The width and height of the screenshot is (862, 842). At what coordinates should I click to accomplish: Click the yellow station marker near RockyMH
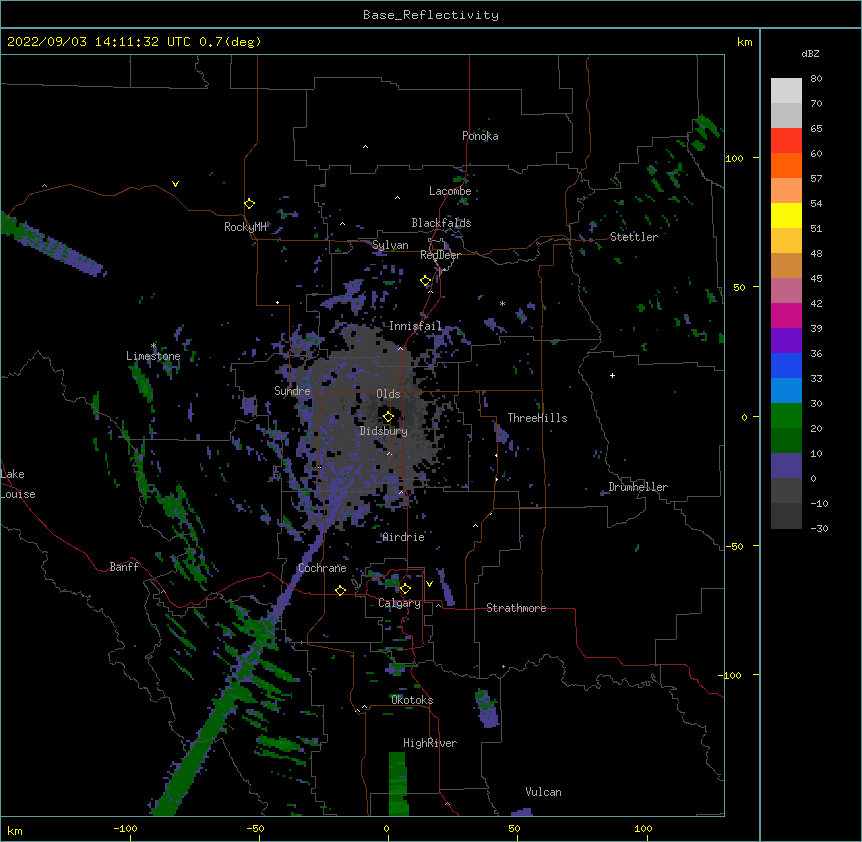[249, 204]
